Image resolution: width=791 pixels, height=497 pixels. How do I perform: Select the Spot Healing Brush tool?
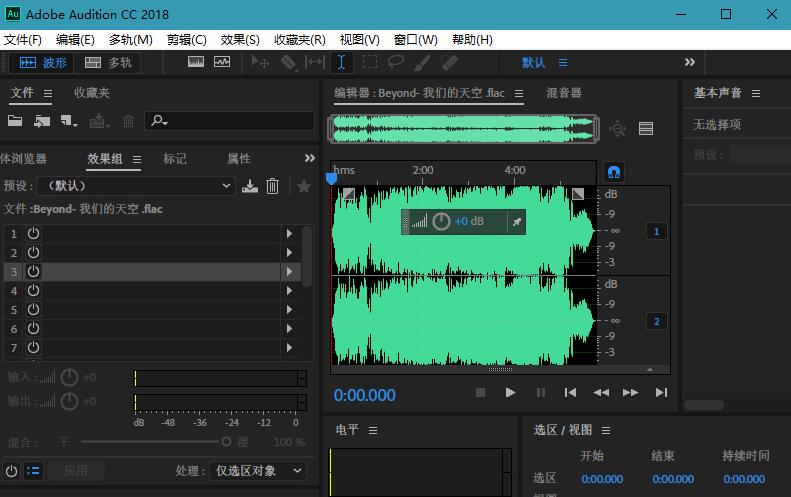[x=449, y=63]
